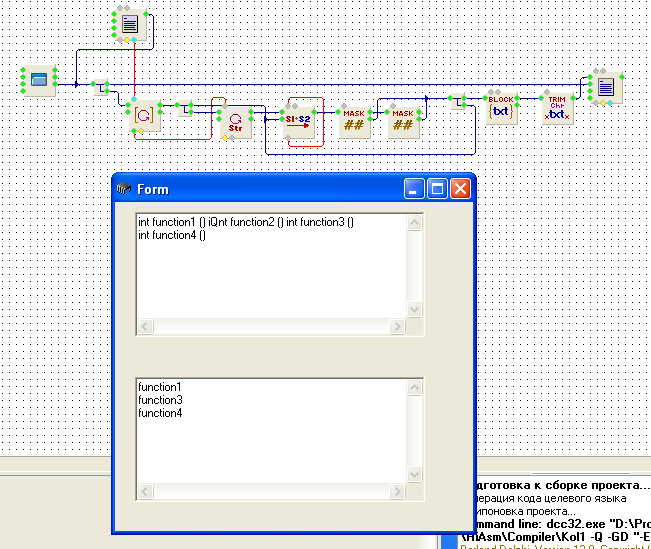Click the down arrow of the lower memo scrollbar
The width and height of the screenshot is (651, 549).
415,474
